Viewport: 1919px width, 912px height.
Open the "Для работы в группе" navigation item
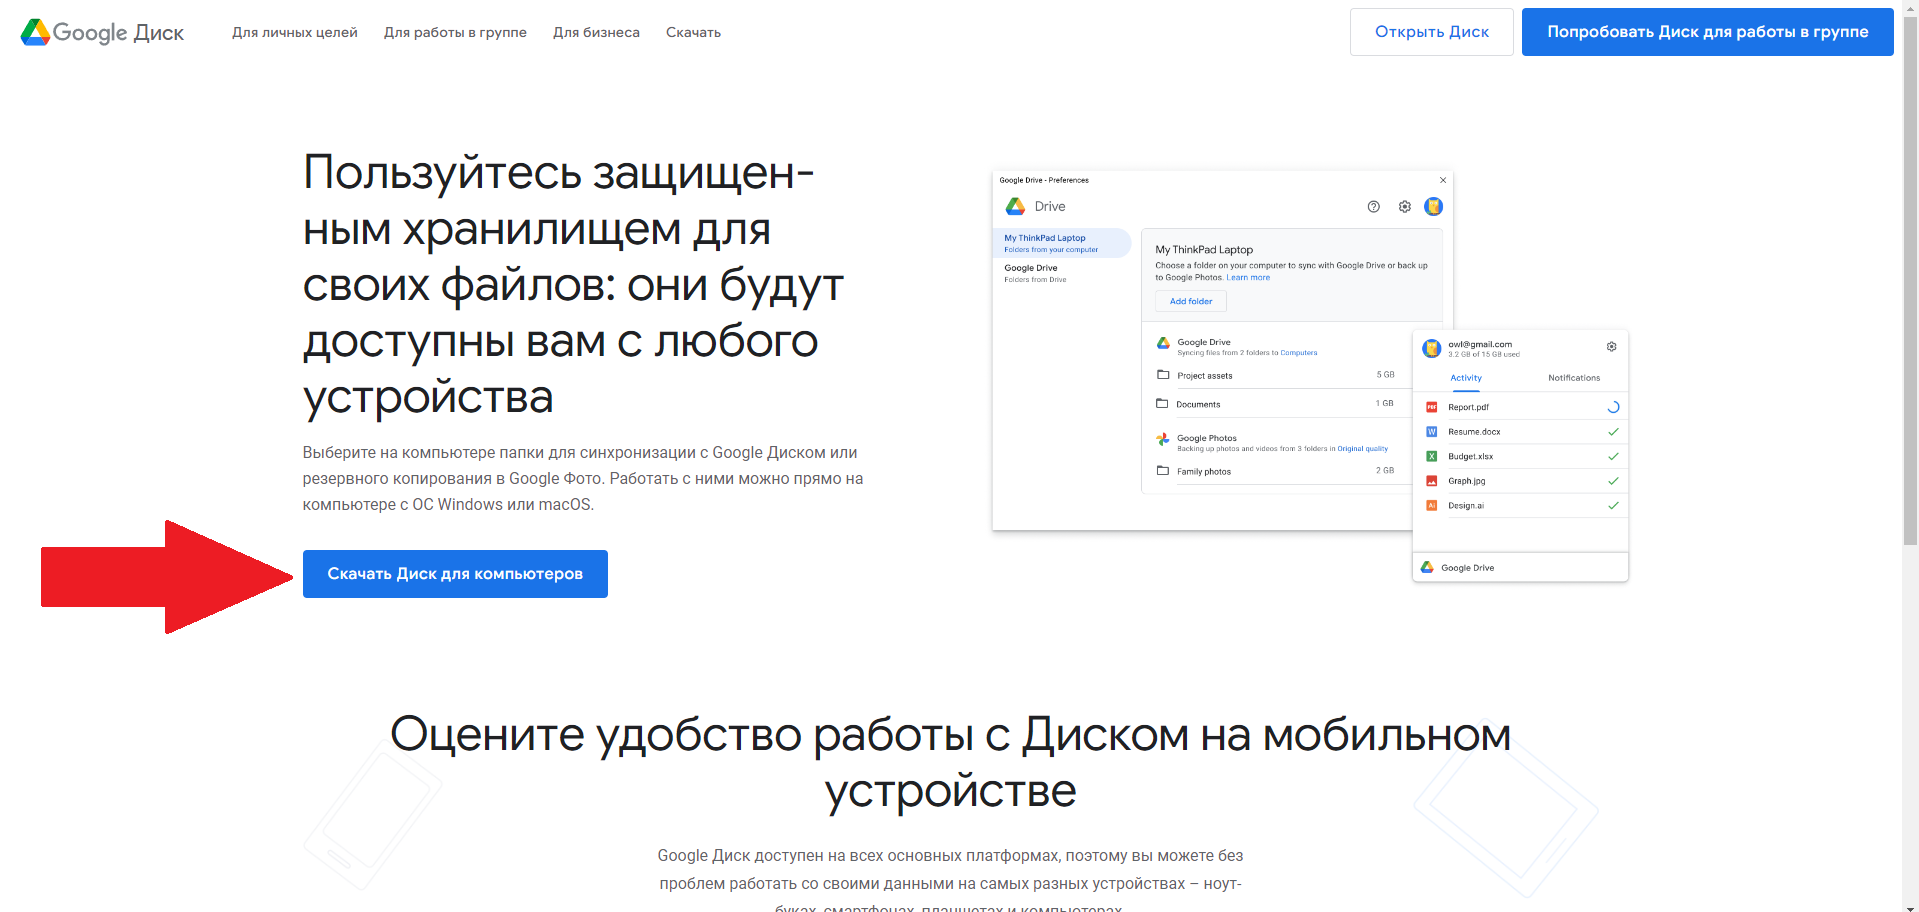tap(455, 32)
